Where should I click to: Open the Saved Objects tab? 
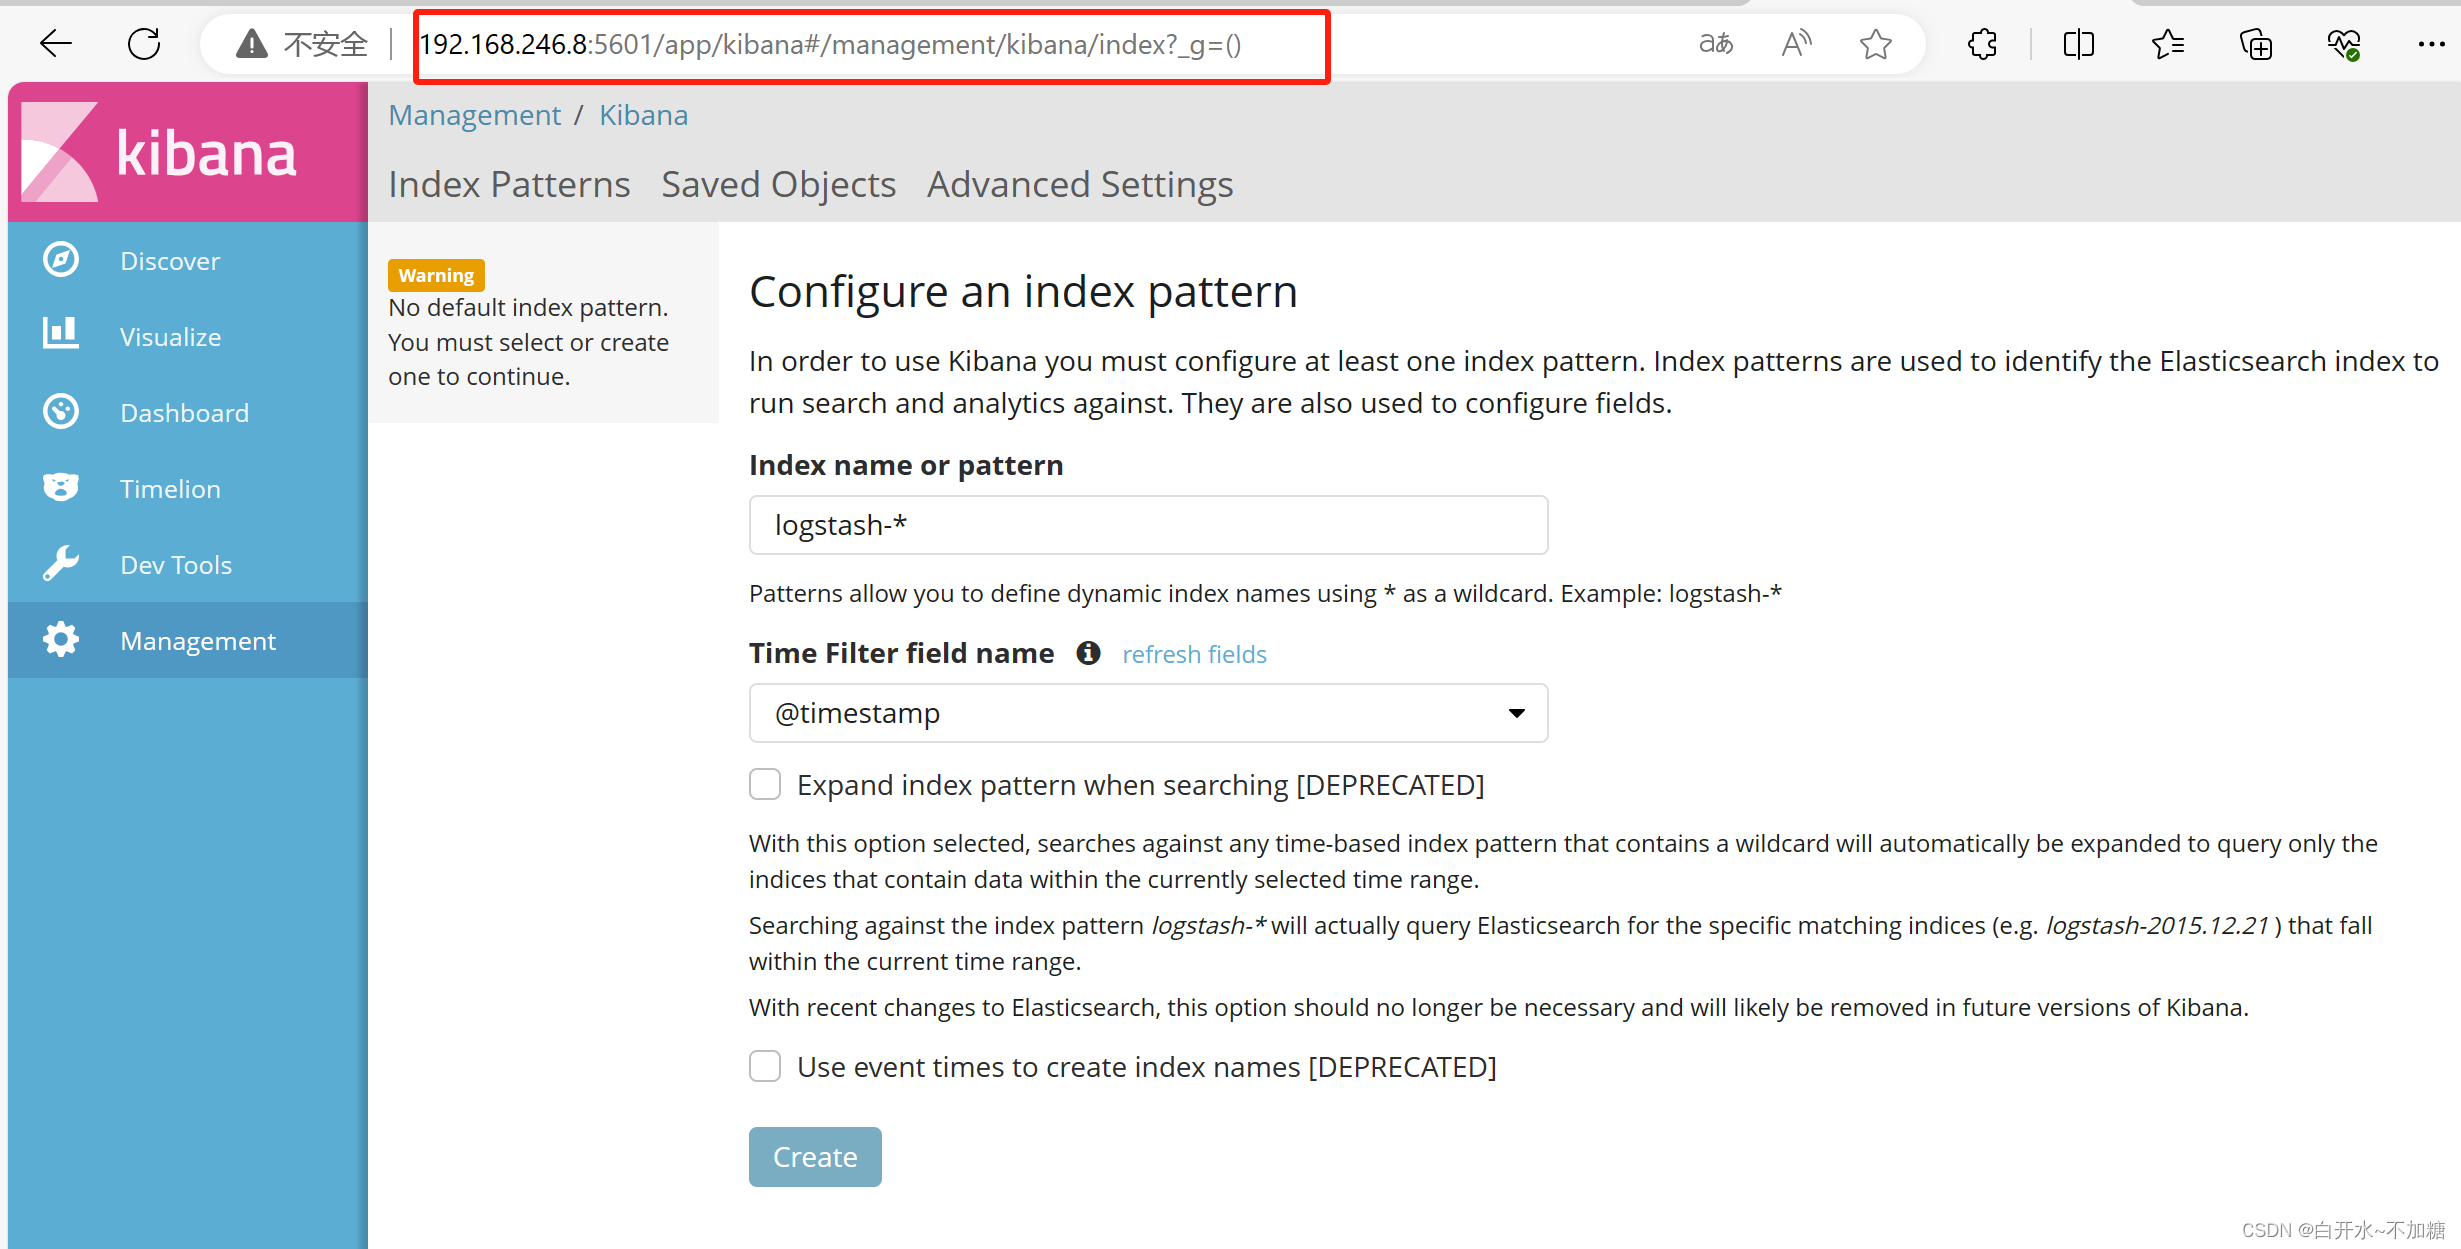click(778, 184)
